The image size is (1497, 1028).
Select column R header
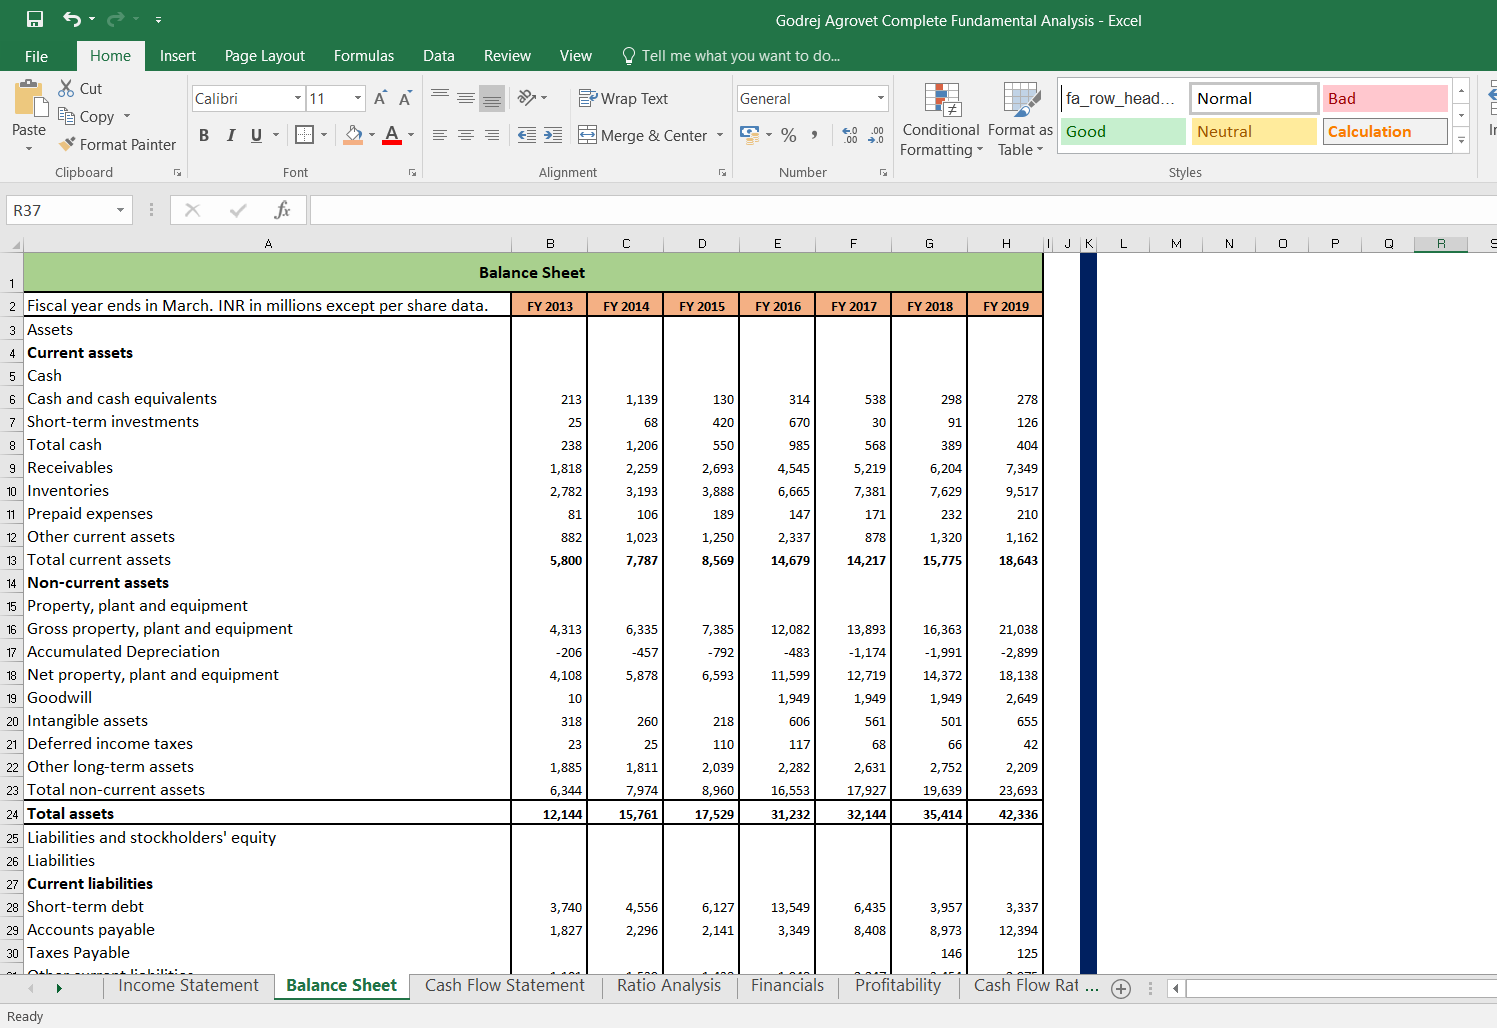[1441, 244]
